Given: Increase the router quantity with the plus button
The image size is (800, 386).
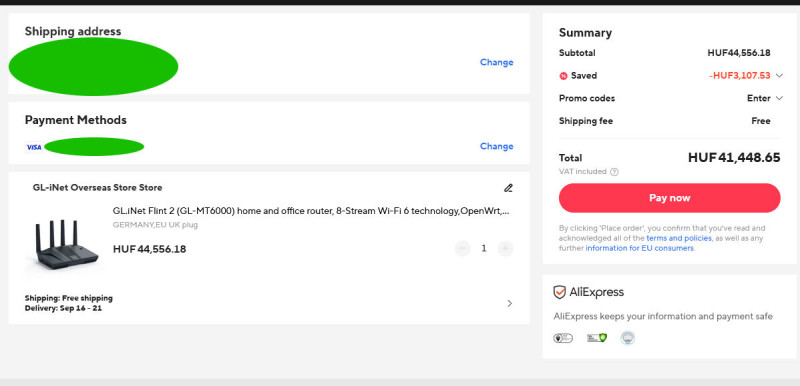Looking at the screenshot, I should pos(505,249).
